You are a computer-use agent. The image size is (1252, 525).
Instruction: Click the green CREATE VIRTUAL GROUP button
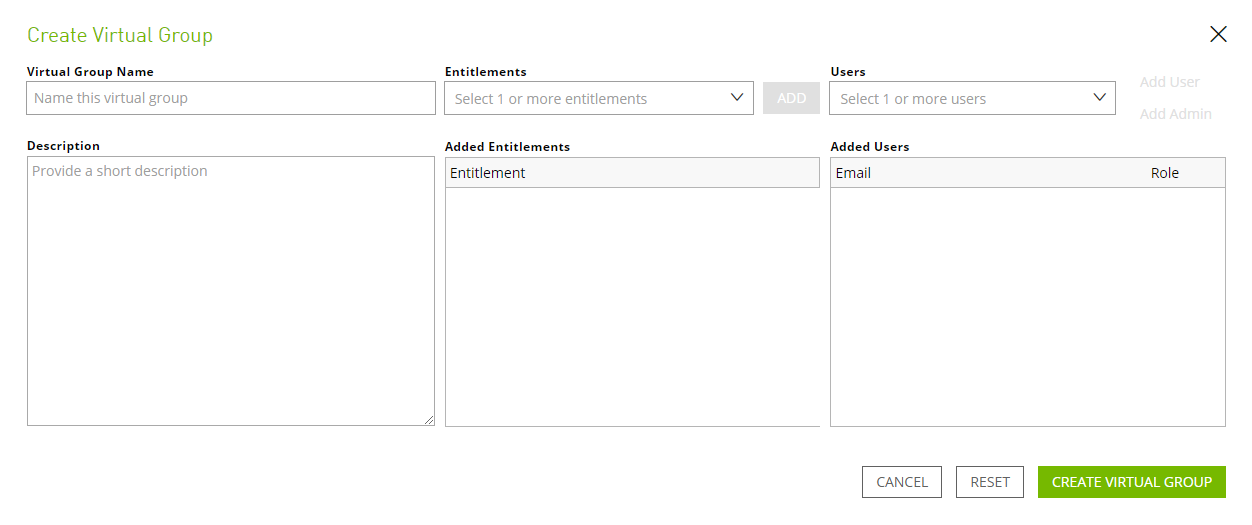point(1131,482)
